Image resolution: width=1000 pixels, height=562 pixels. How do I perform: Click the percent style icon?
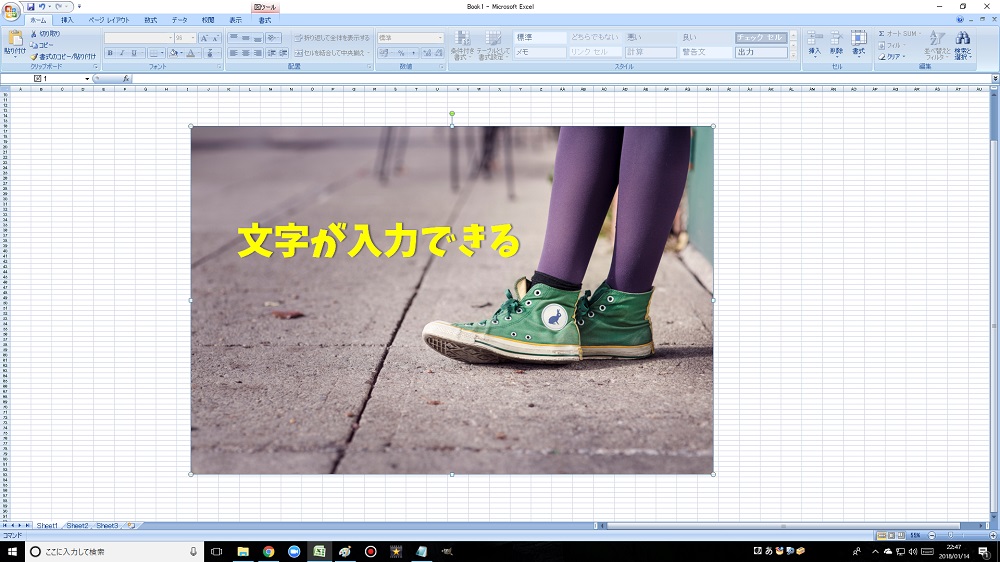[x=401, y=53]
